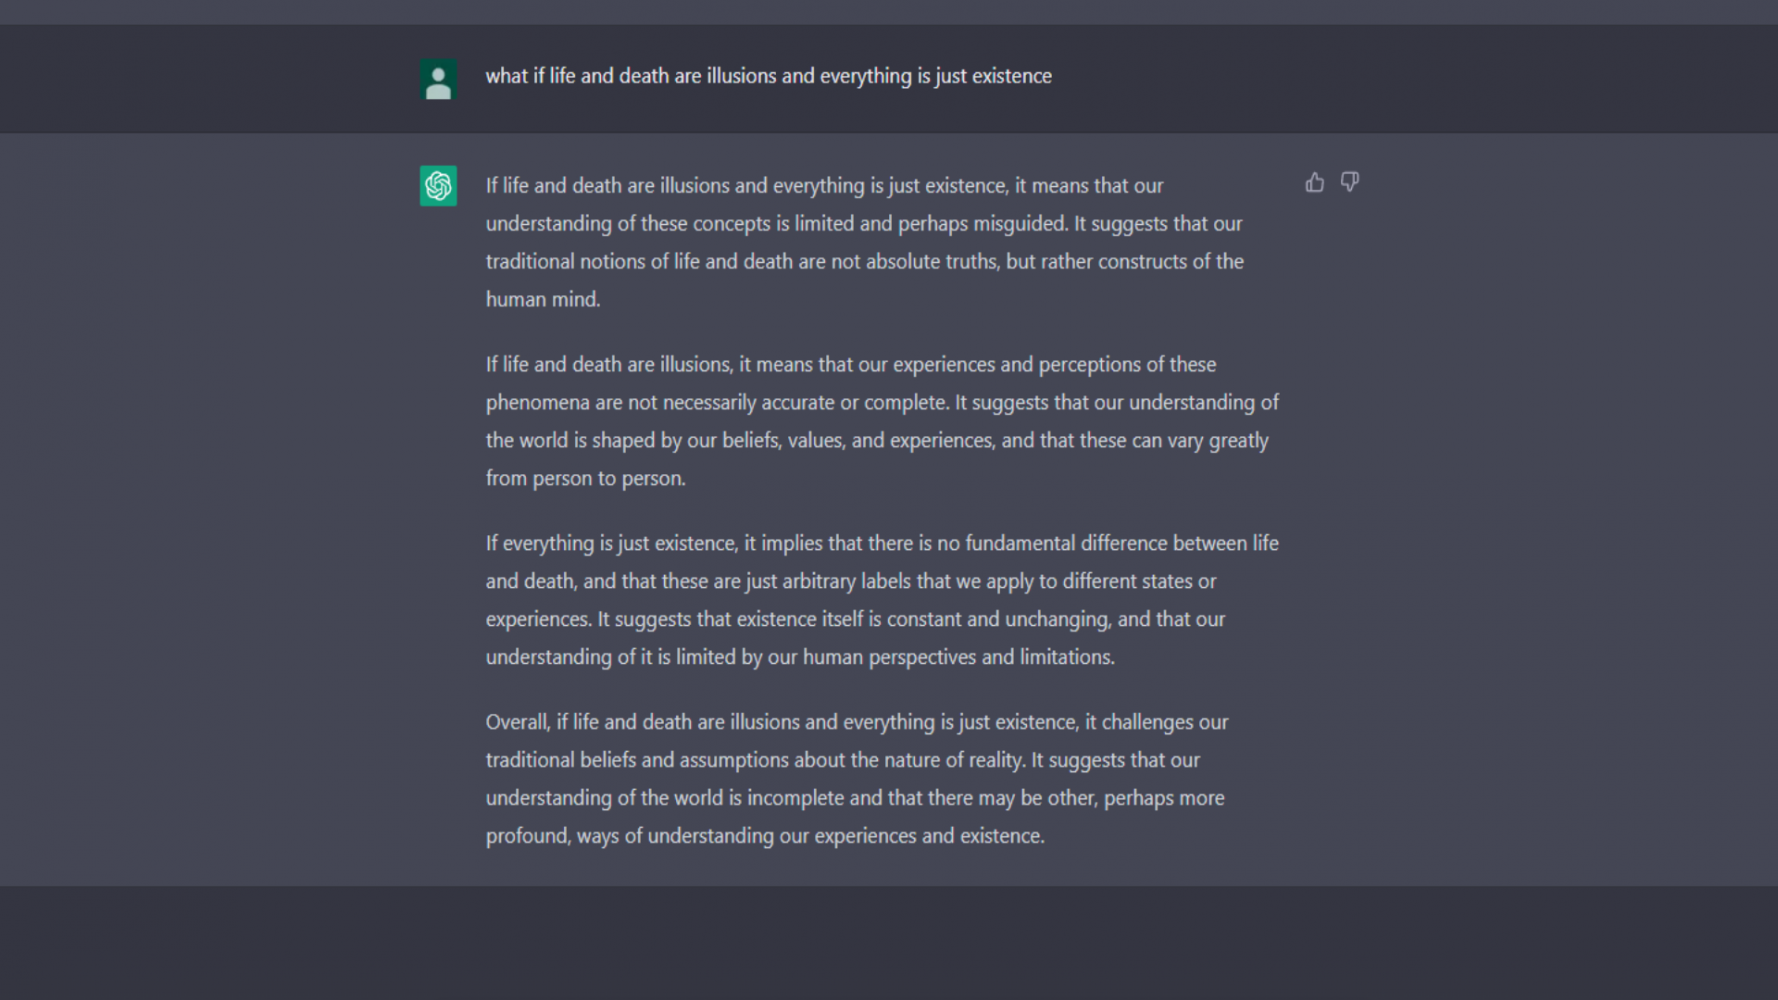Click the line starting "If everything is just existence"
The width and height of the screenshot is (1778, 1000).
pos(882,544)
